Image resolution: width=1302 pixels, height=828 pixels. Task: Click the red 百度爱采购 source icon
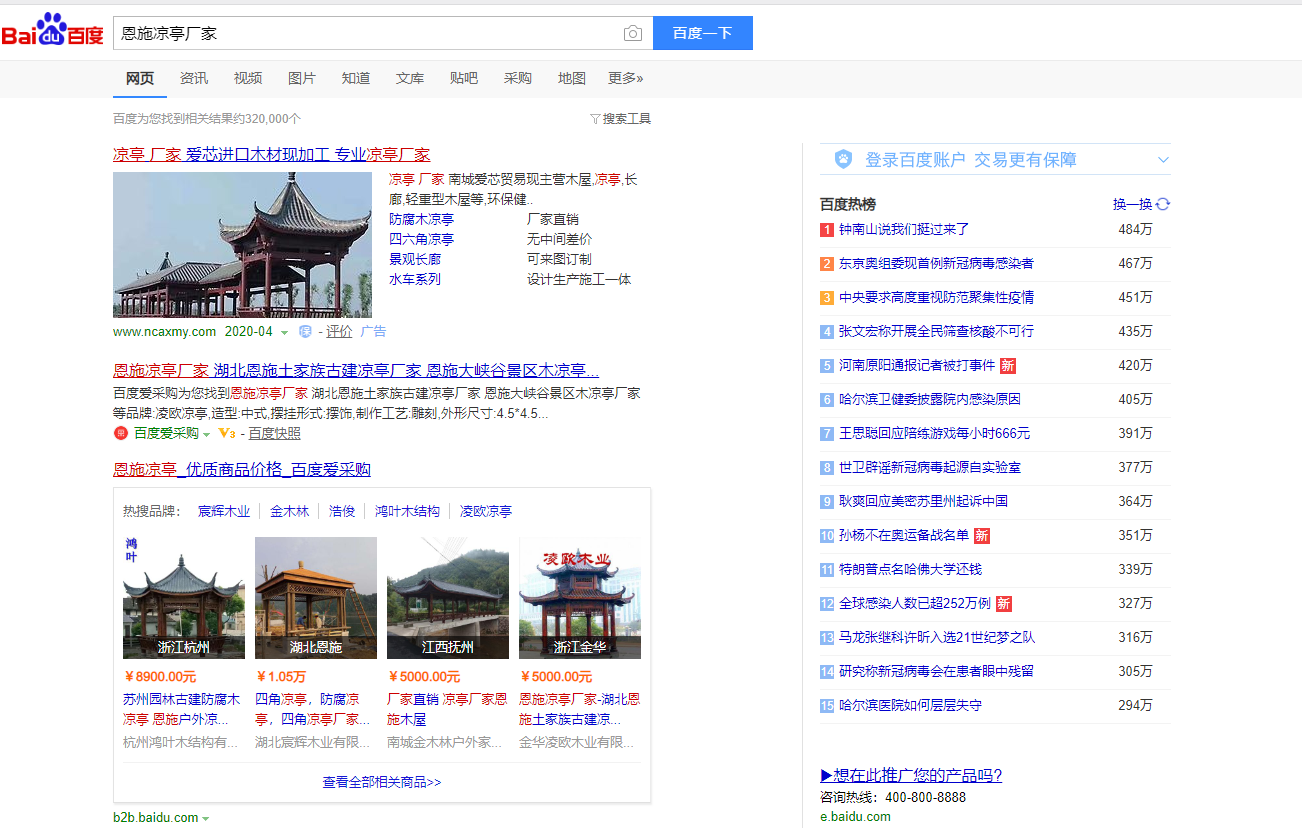coord(121,433)
